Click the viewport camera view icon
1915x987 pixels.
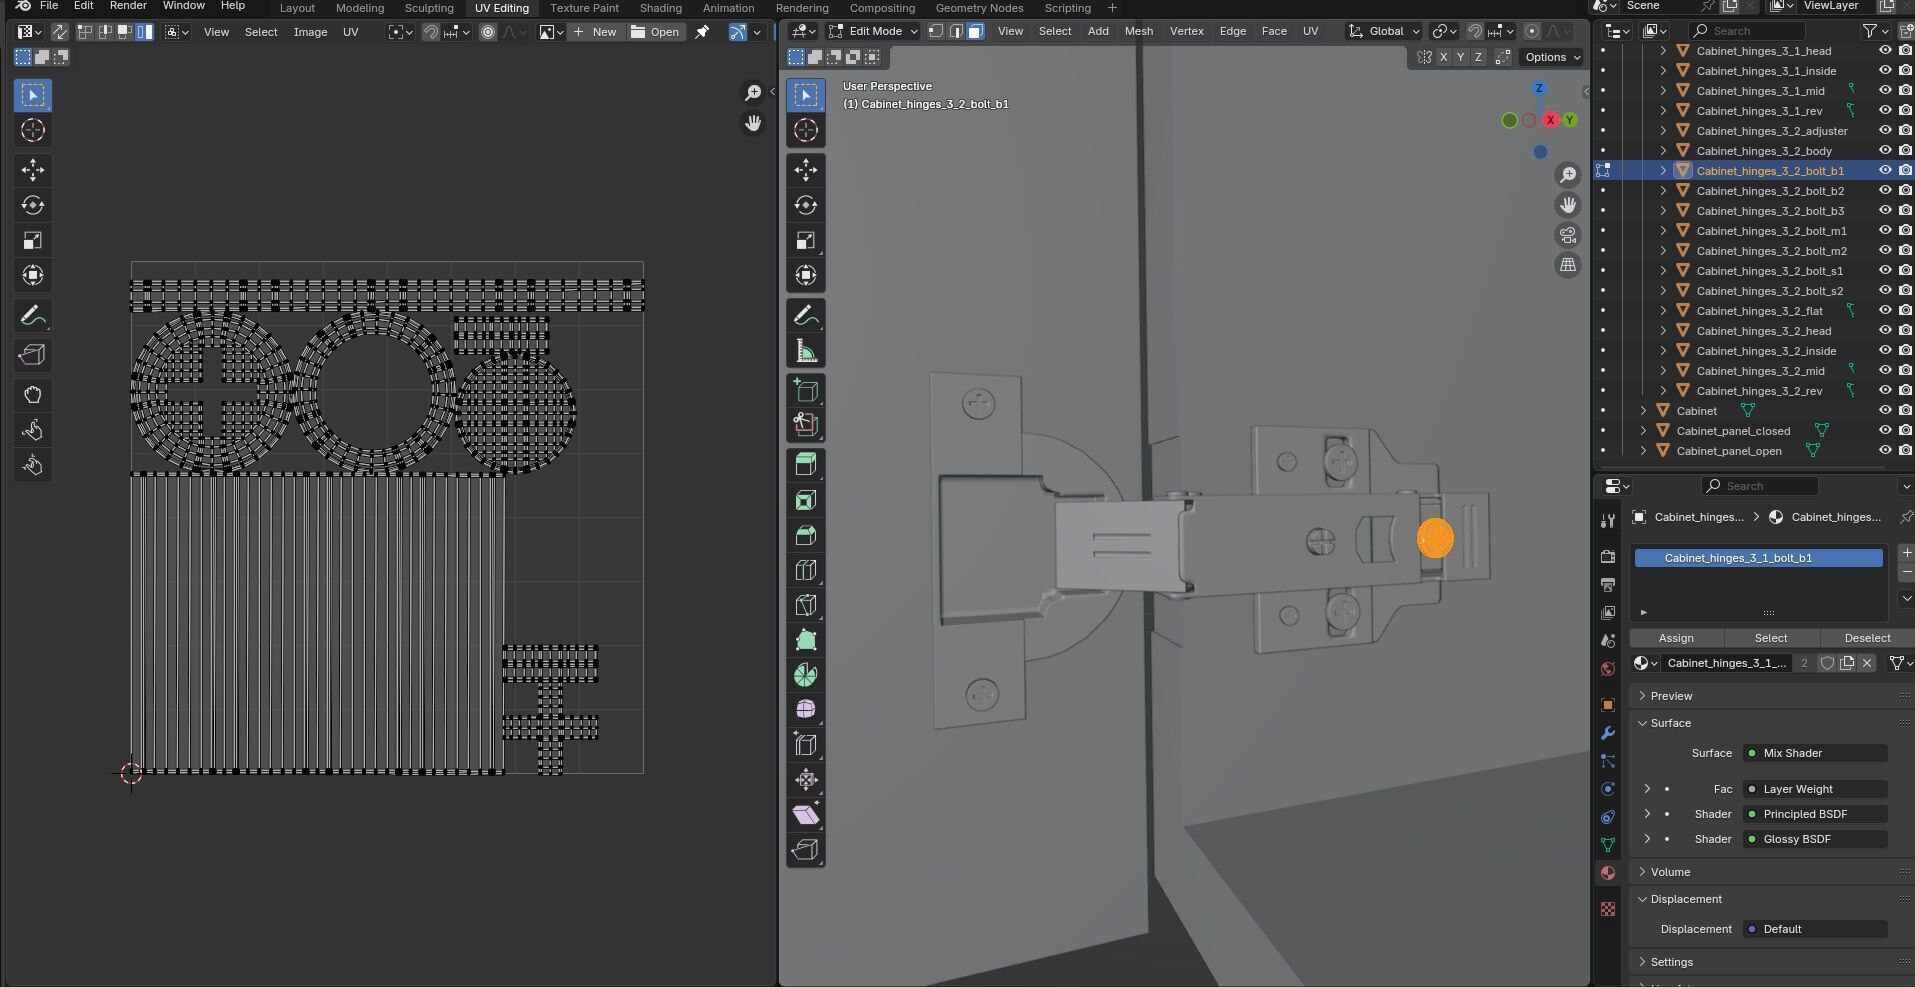tap(1568, 235)
